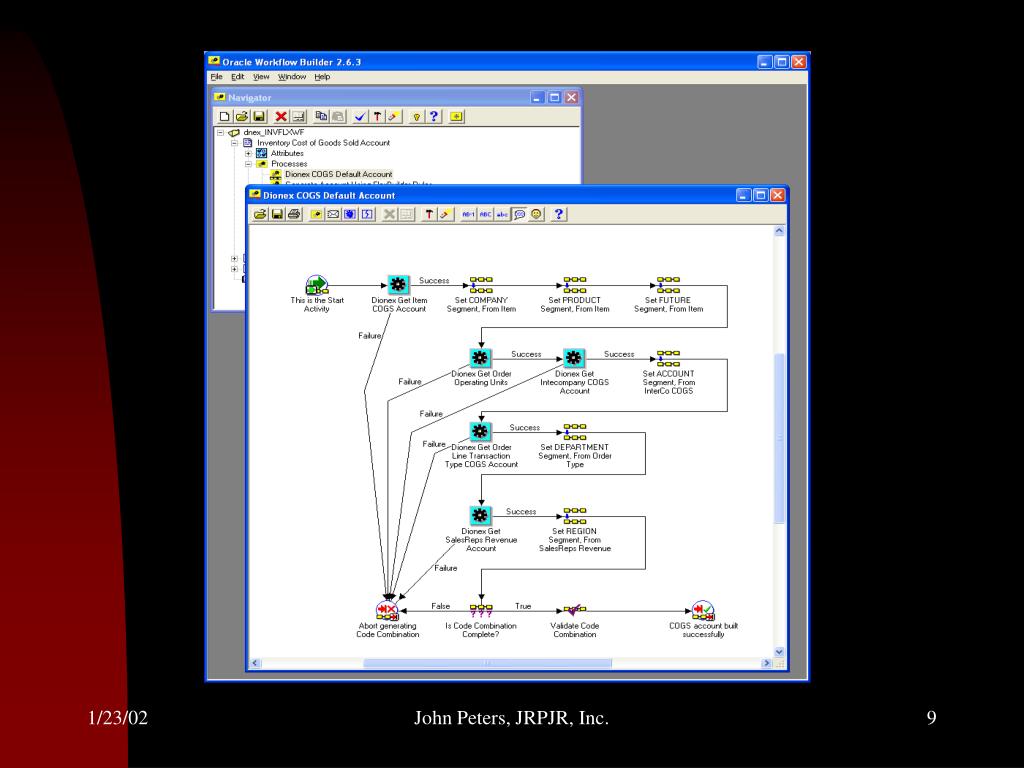Click vertical scrollbar up arrow in process window
Image resolution: width=1024 pixels, height=768 pixels.
(x=779, y=231)
